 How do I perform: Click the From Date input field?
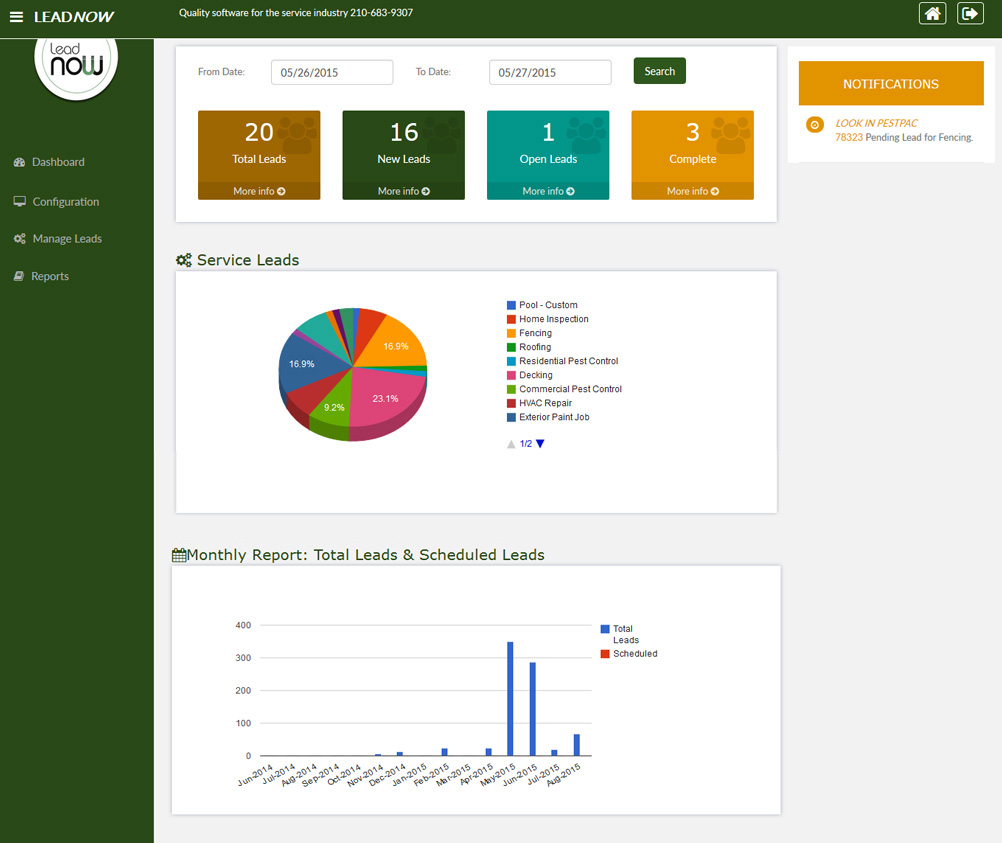(x=331, y=71)
